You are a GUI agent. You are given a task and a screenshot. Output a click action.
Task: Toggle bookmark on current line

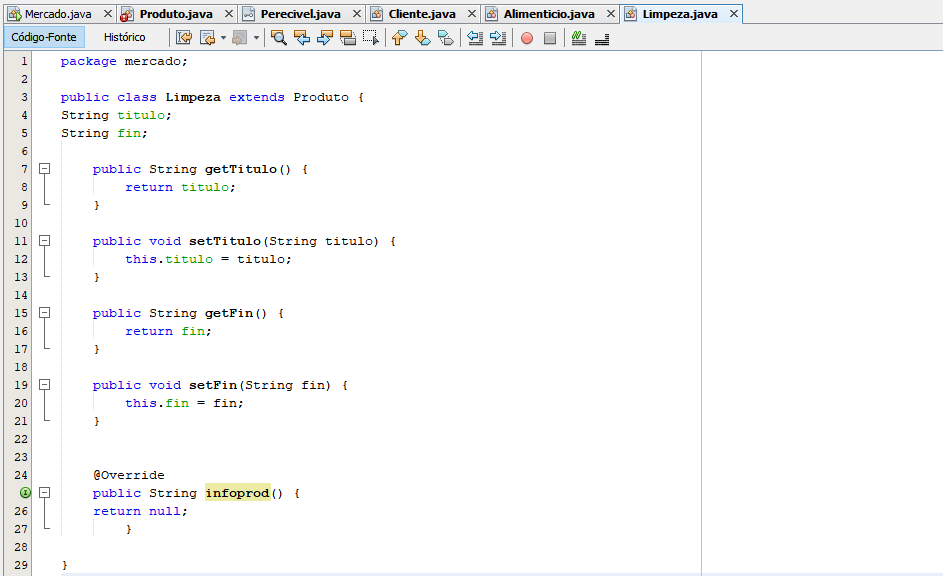(446, 38)
